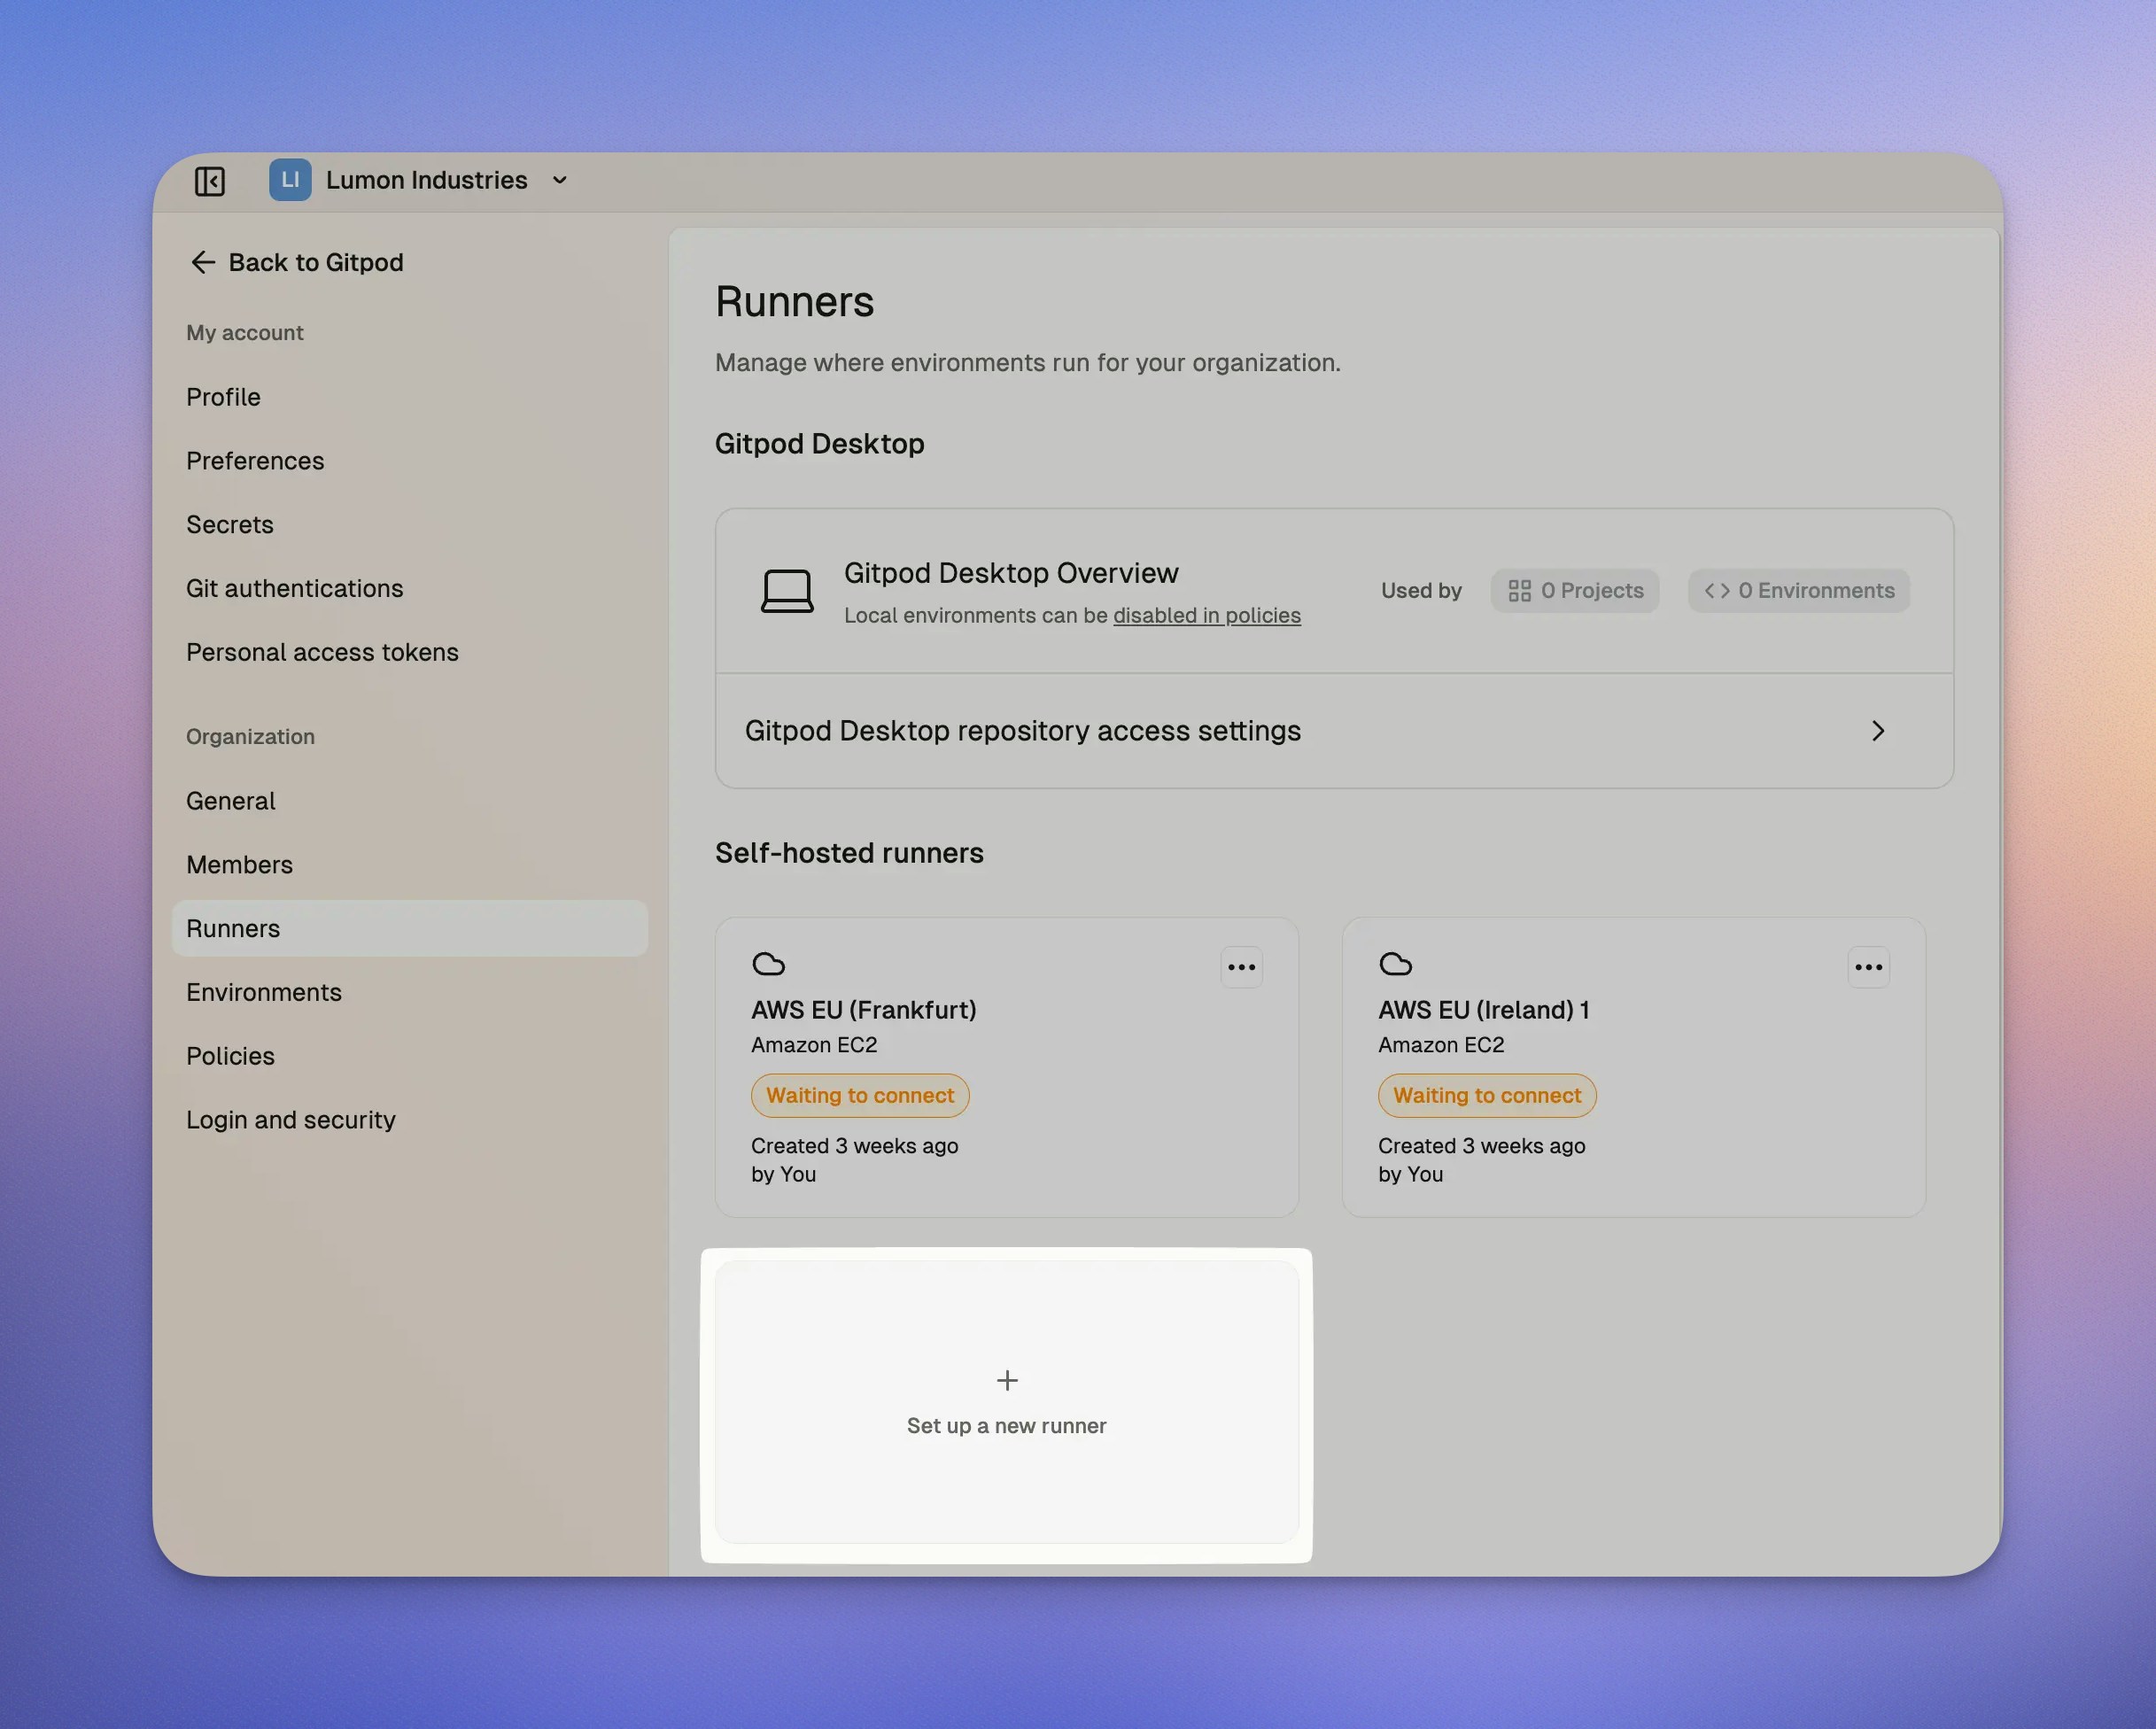Go to the Profile settings page
The width and height of the screenshot is (2156, 1729).
click(223, 397)
